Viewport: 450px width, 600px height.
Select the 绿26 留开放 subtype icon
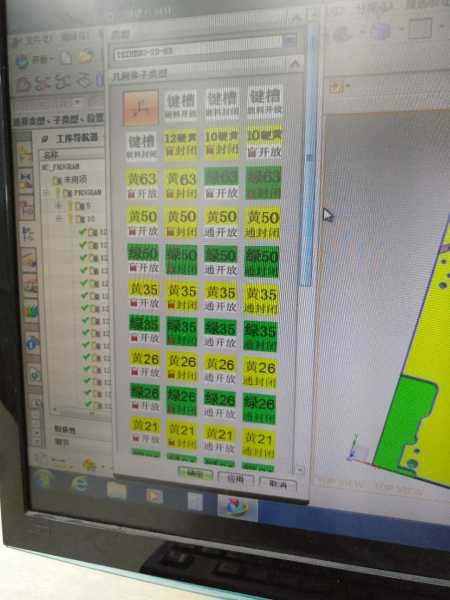[x=144, y=398]
